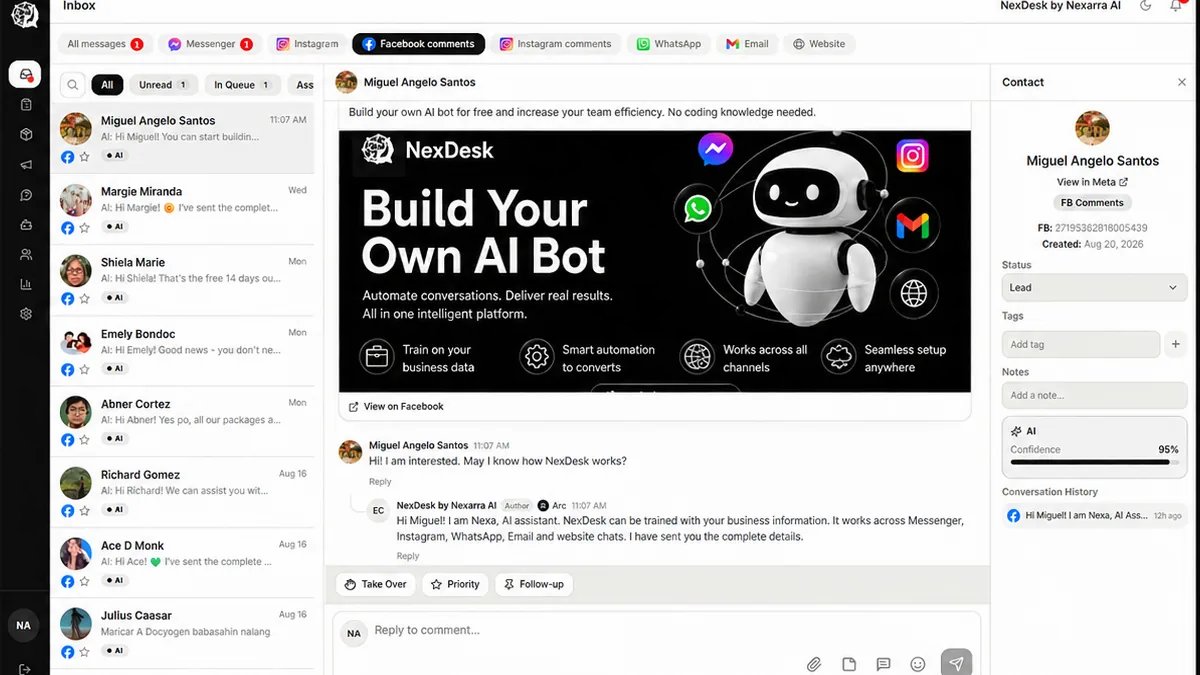Open the Abner Cortez conversation
The width and height of the screenshot is (1200, 675).
pyautogui.click(x=183, y=420)
